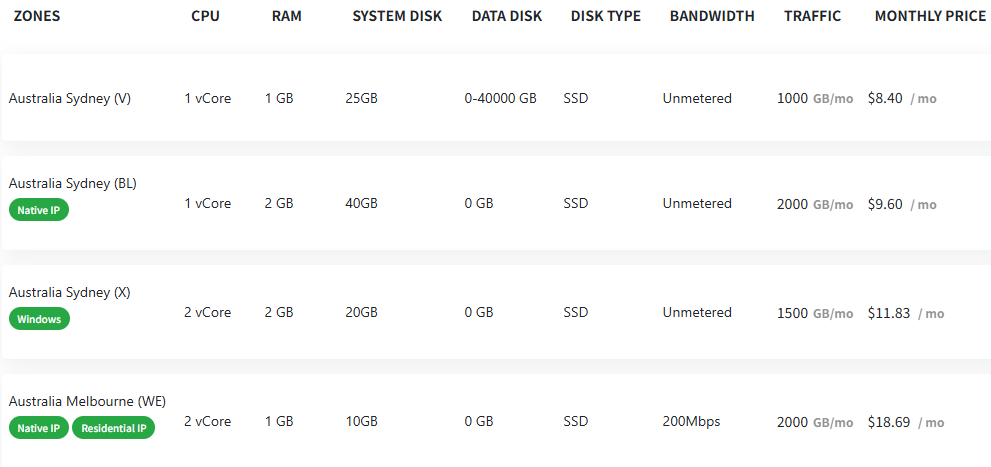Select the Australia Sydney (V) zone row

click(x=70, y=98)
